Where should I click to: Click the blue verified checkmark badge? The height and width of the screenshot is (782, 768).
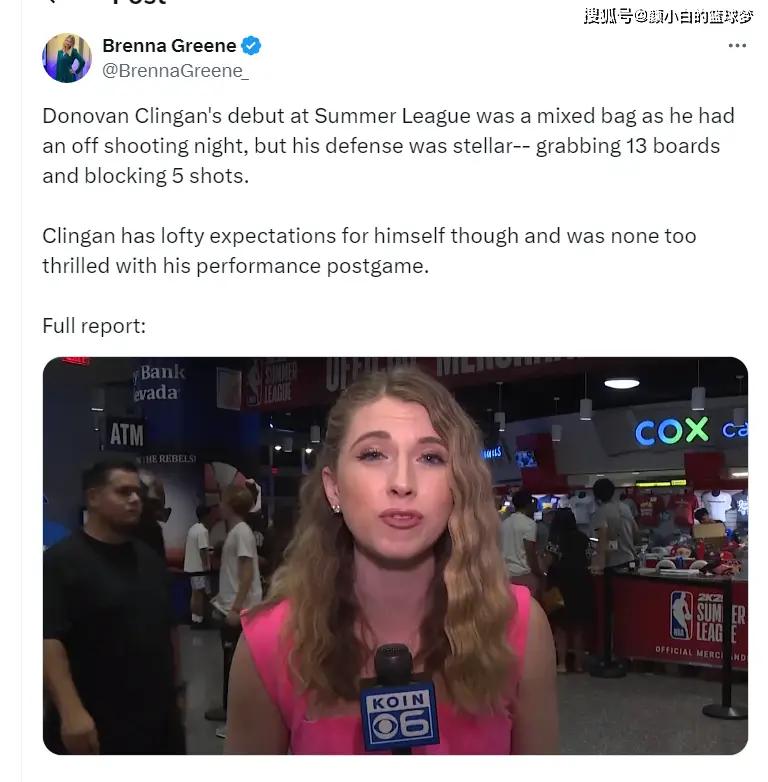tap(251, 45)
